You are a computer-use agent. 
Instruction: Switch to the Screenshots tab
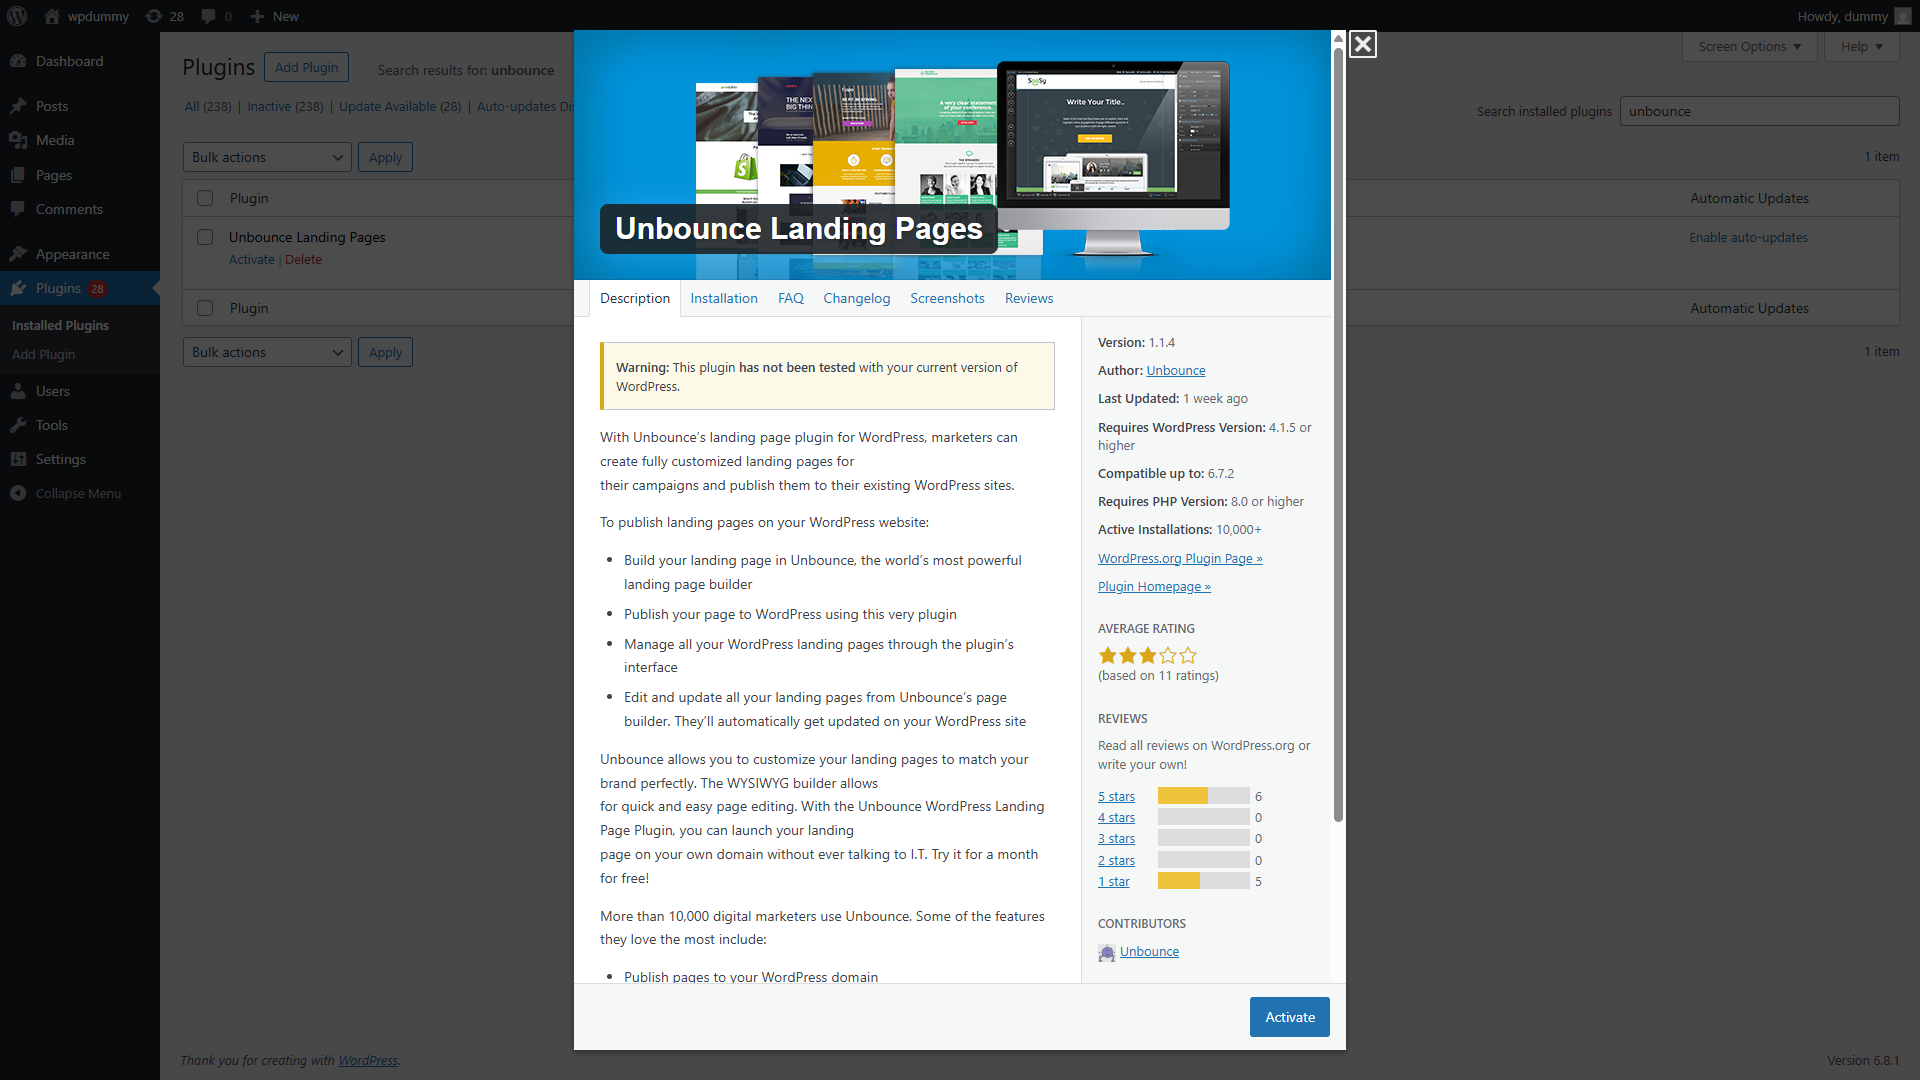[947, 298]
